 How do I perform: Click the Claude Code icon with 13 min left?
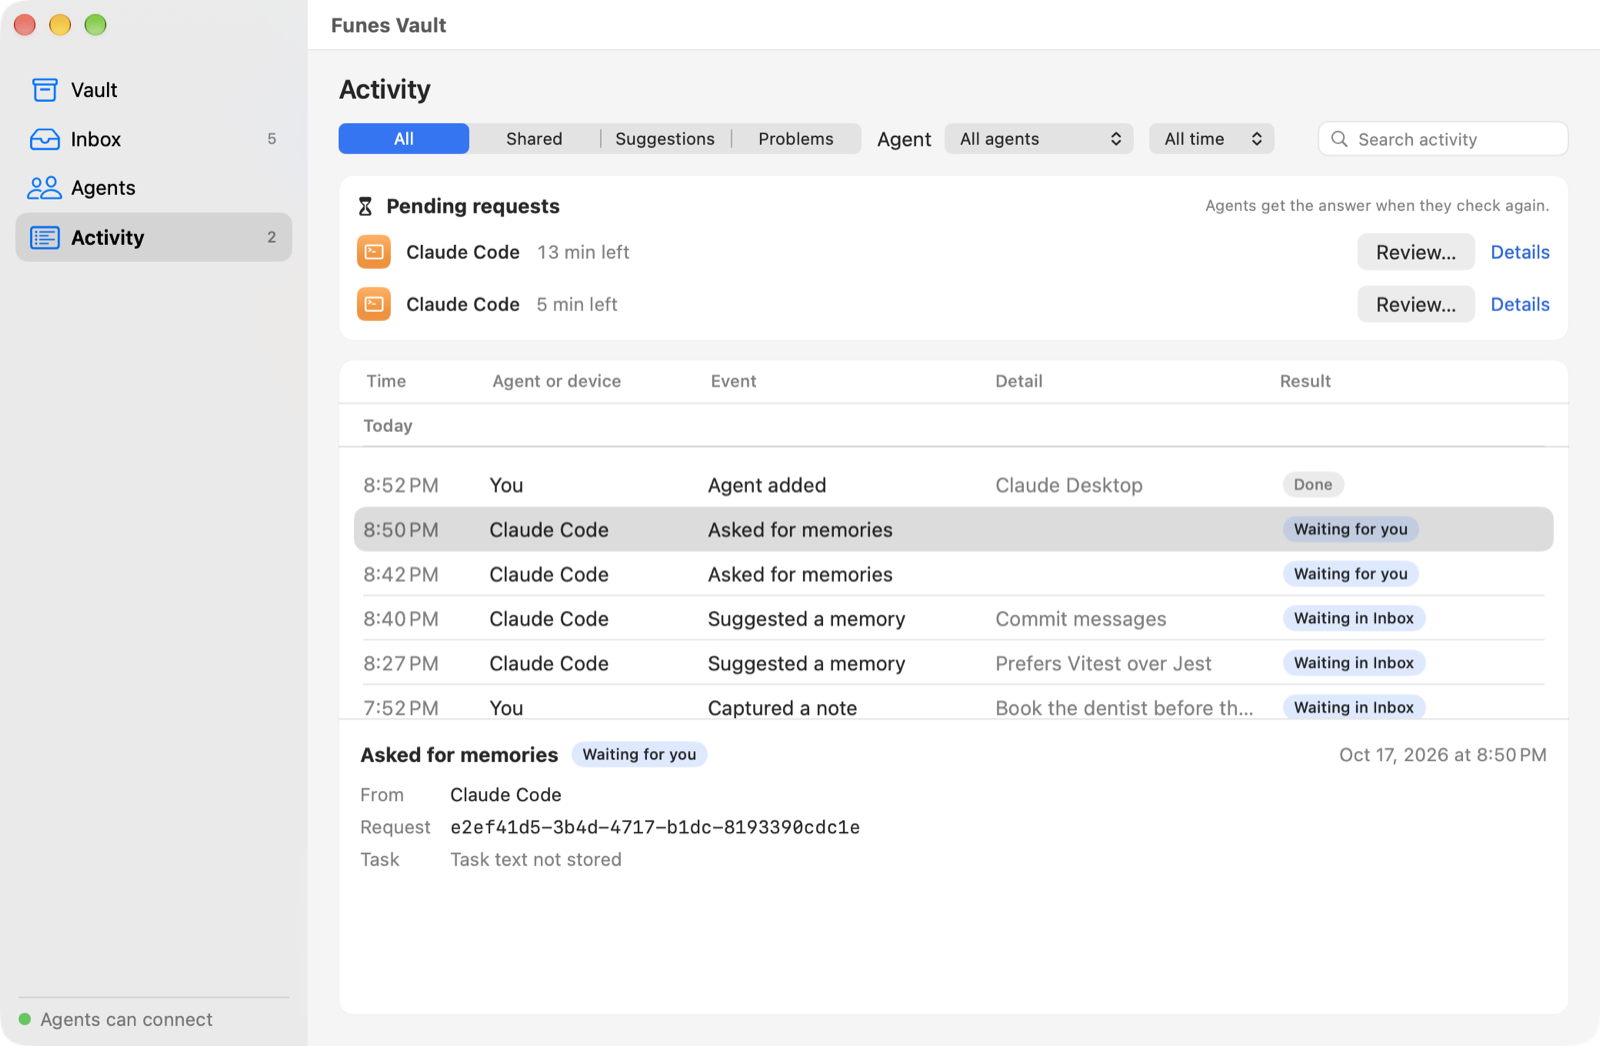point(374,252)
